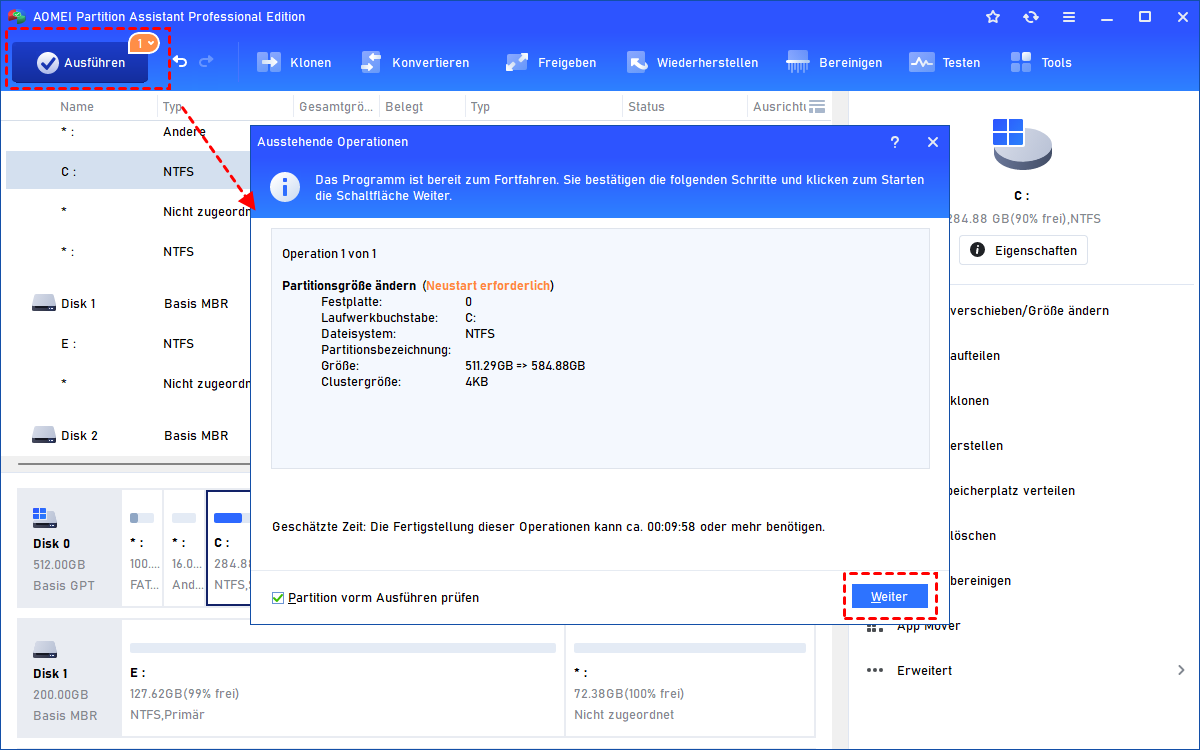Select the row with type Andere
The height and width of the screenshot is (750, 1200).
[128, 131]
